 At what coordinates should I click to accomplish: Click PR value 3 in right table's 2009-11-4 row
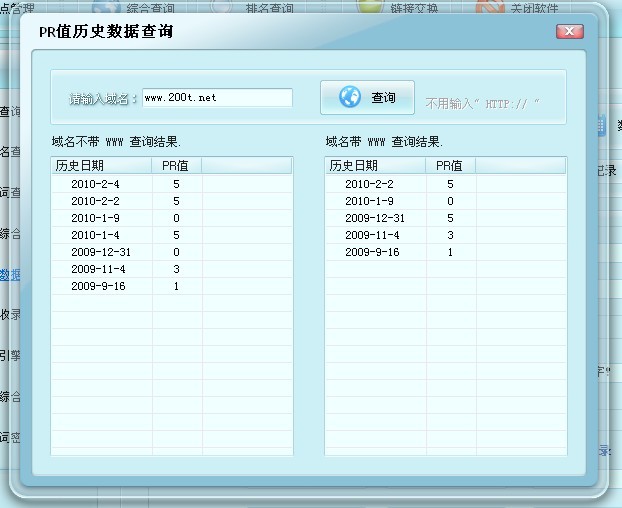pos(450,235)
